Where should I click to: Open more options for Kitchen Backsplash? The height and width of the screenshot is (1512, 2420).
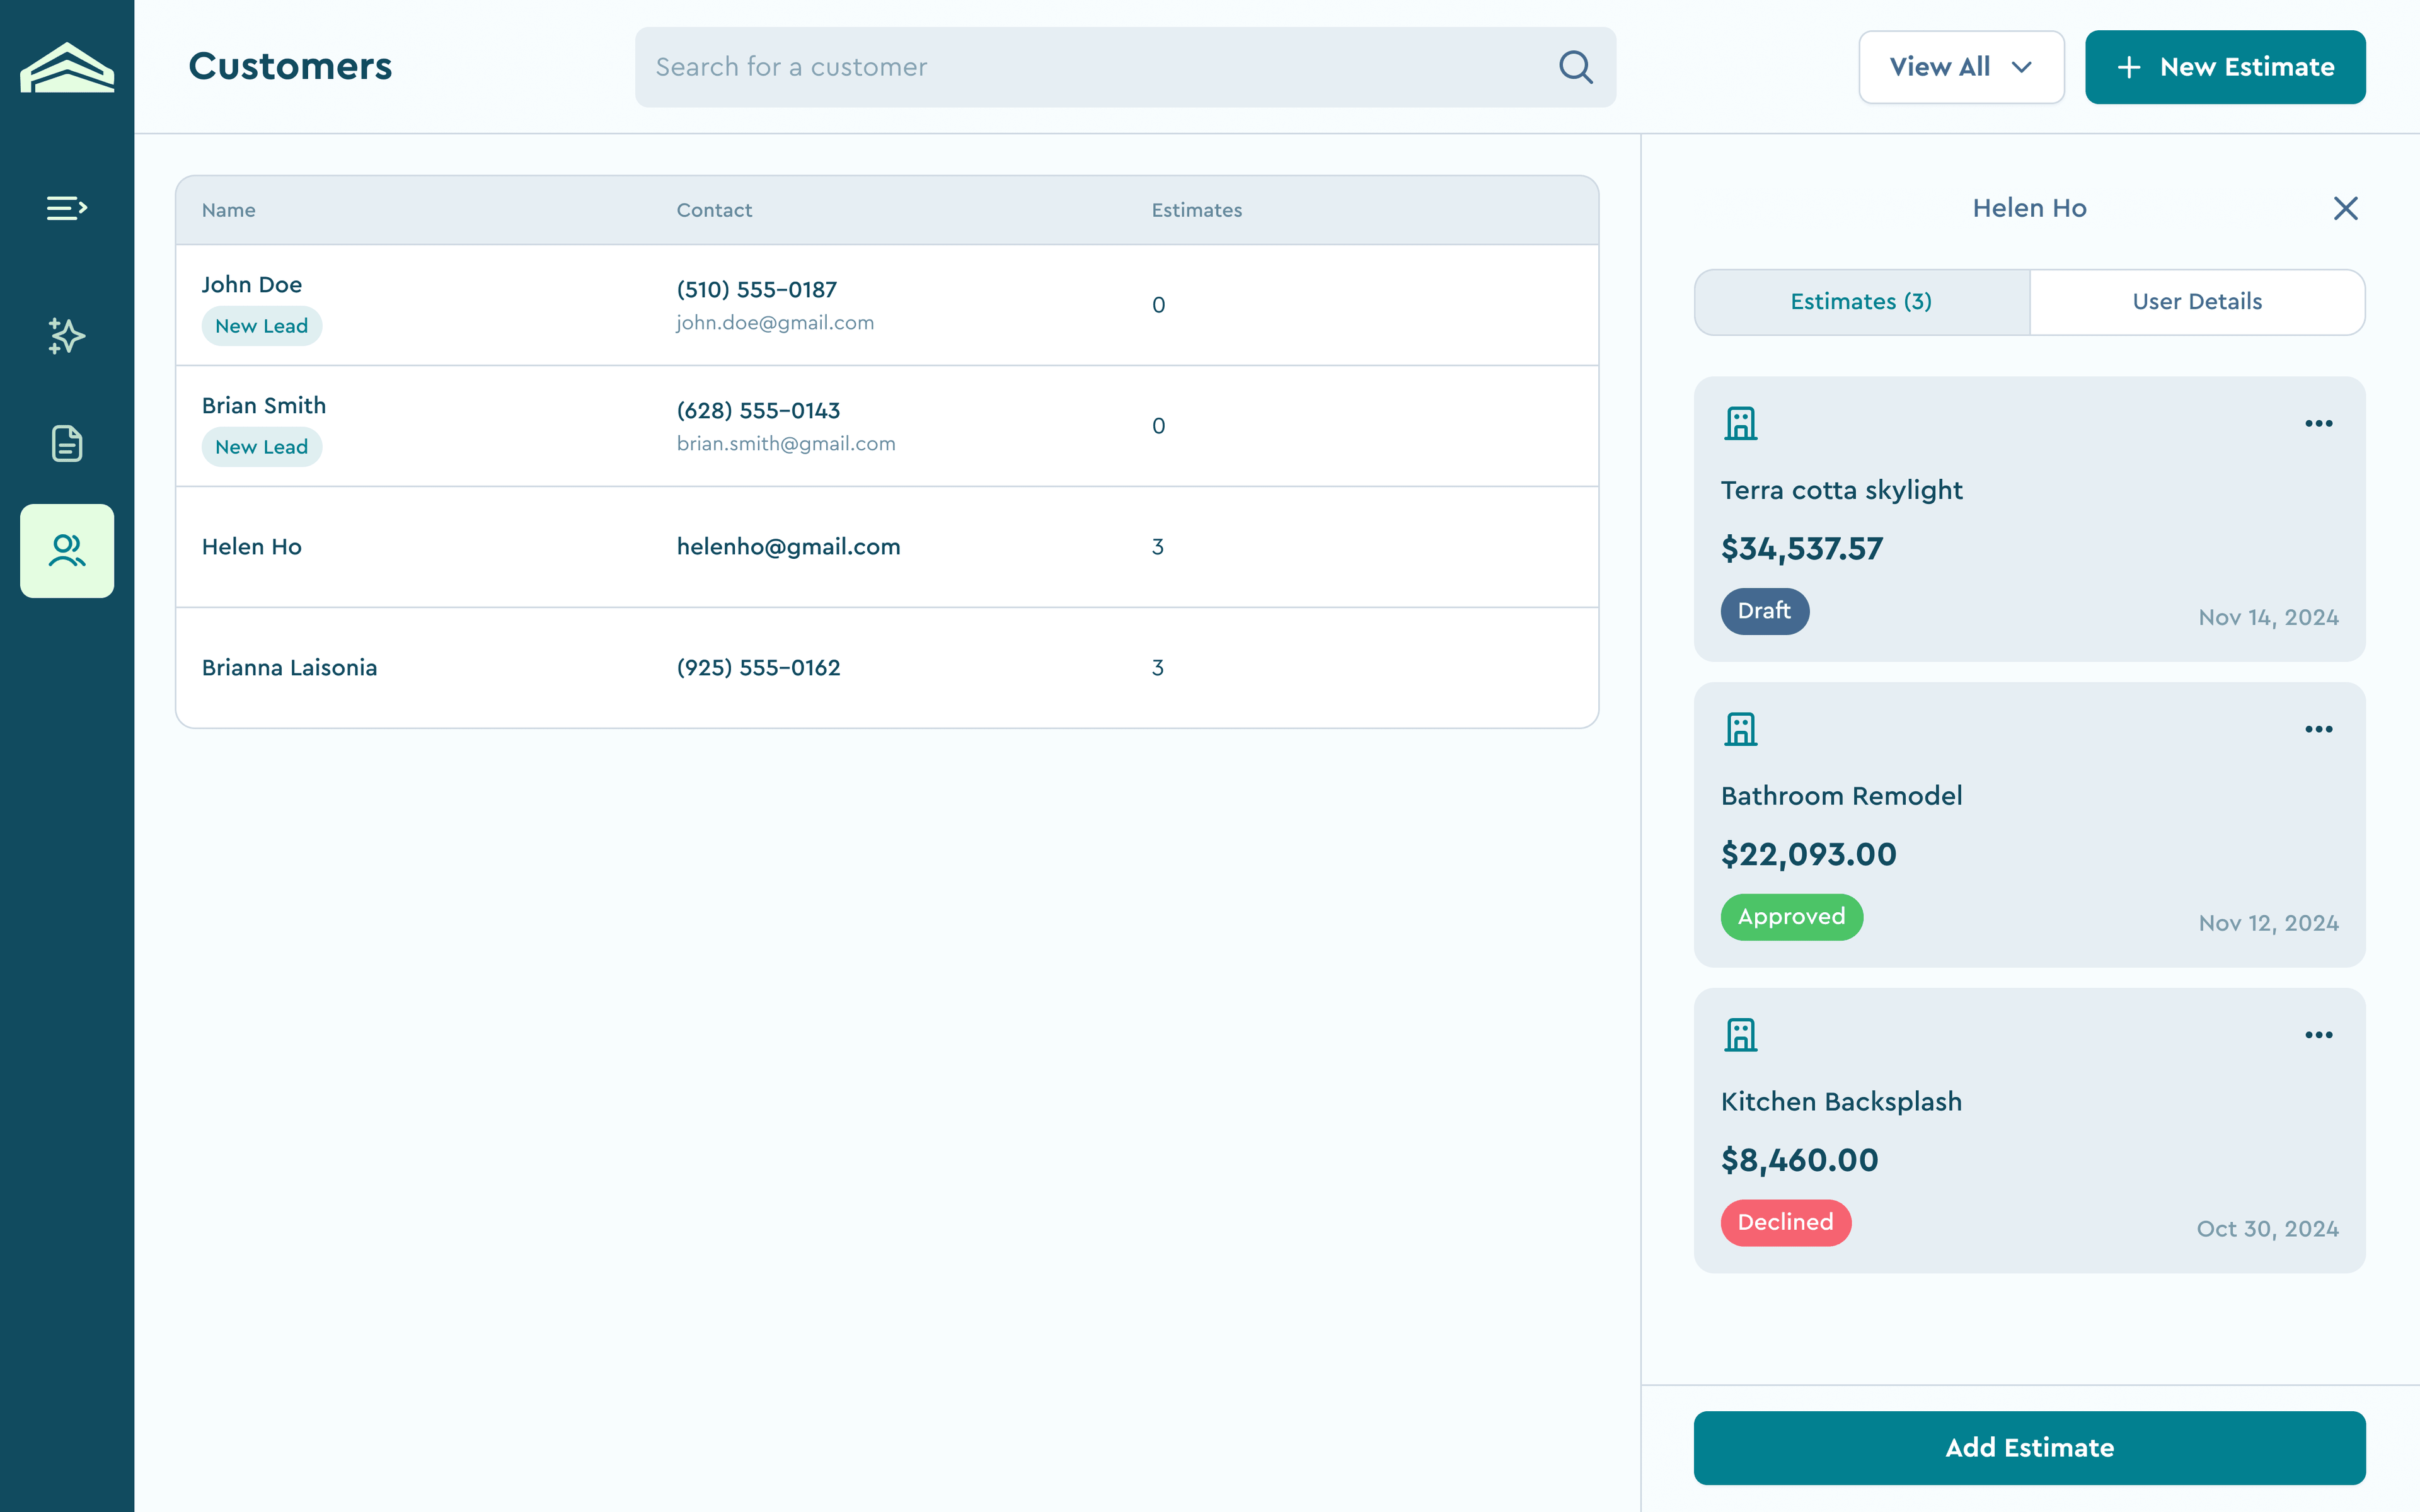point(2319,1035)
